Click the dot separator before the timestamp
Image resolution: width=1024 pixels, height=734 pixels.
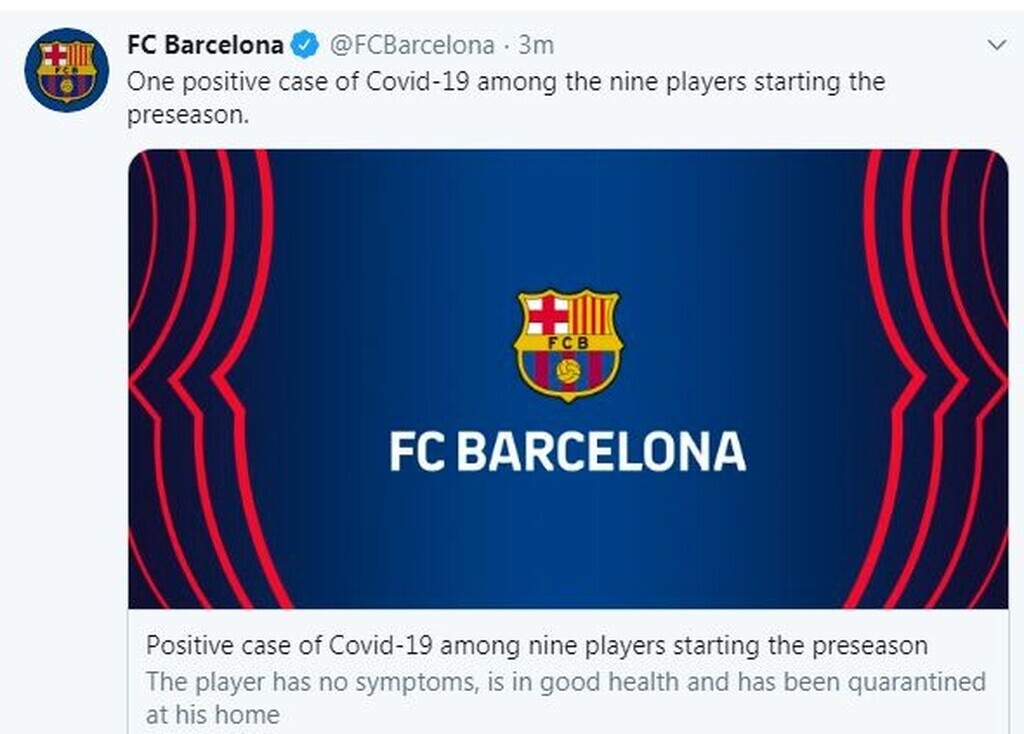click(506, 45)
